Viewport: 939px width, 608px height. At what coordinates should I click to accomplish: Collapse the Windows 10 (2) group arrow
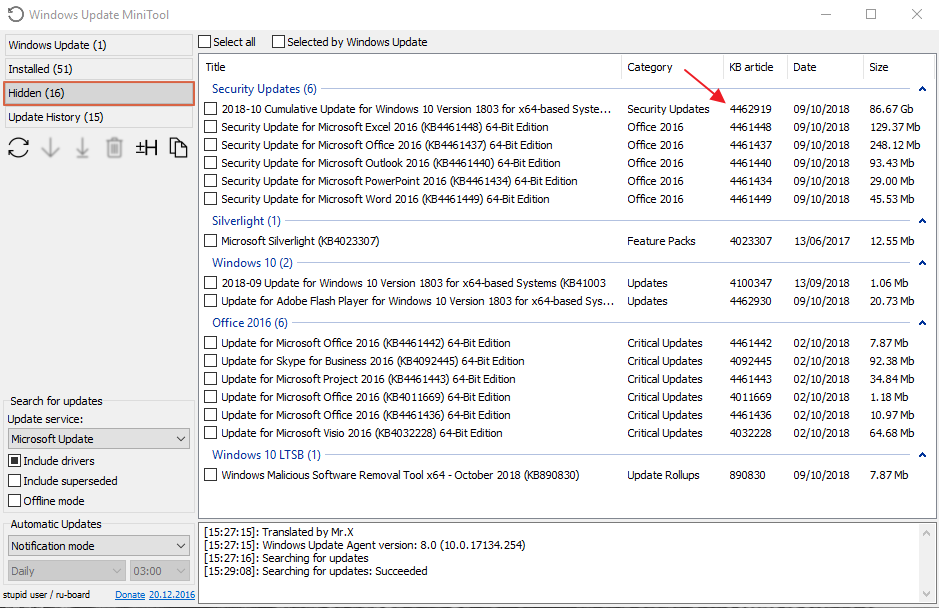tap(922, 262)
